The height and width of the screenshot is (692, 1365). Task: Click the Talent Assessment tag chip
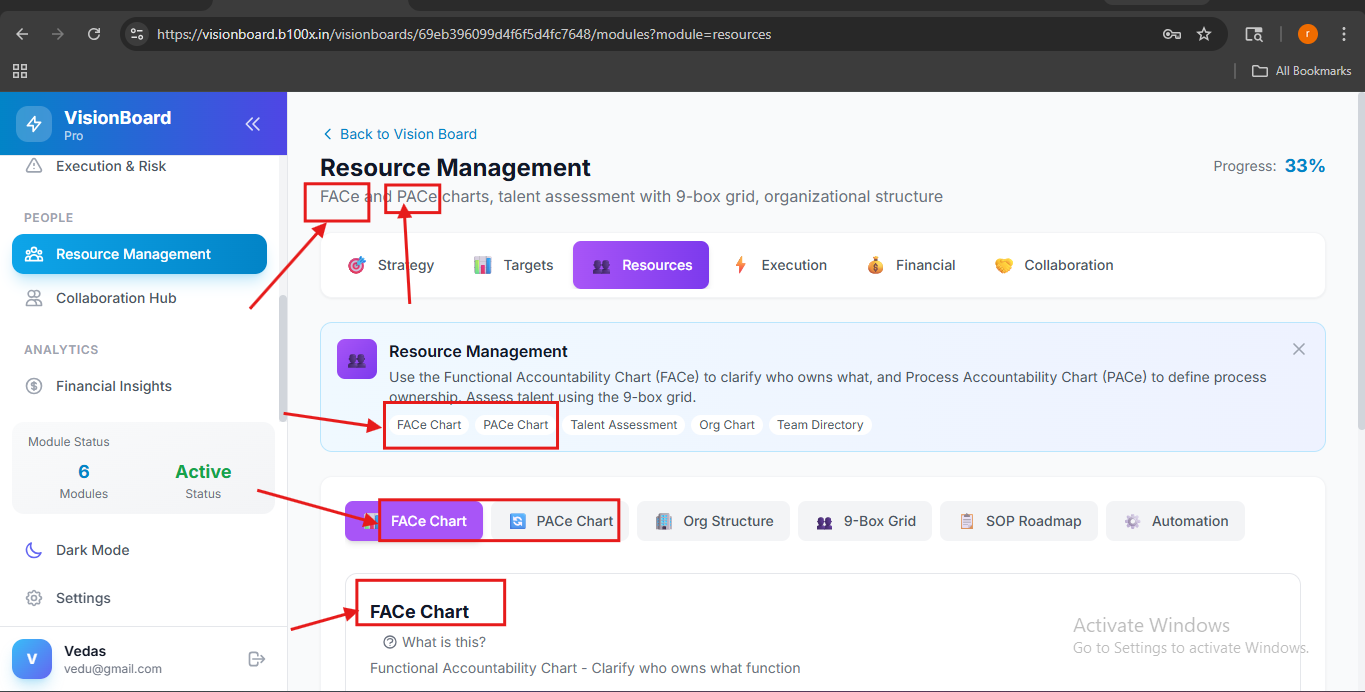tap(624, 425)
